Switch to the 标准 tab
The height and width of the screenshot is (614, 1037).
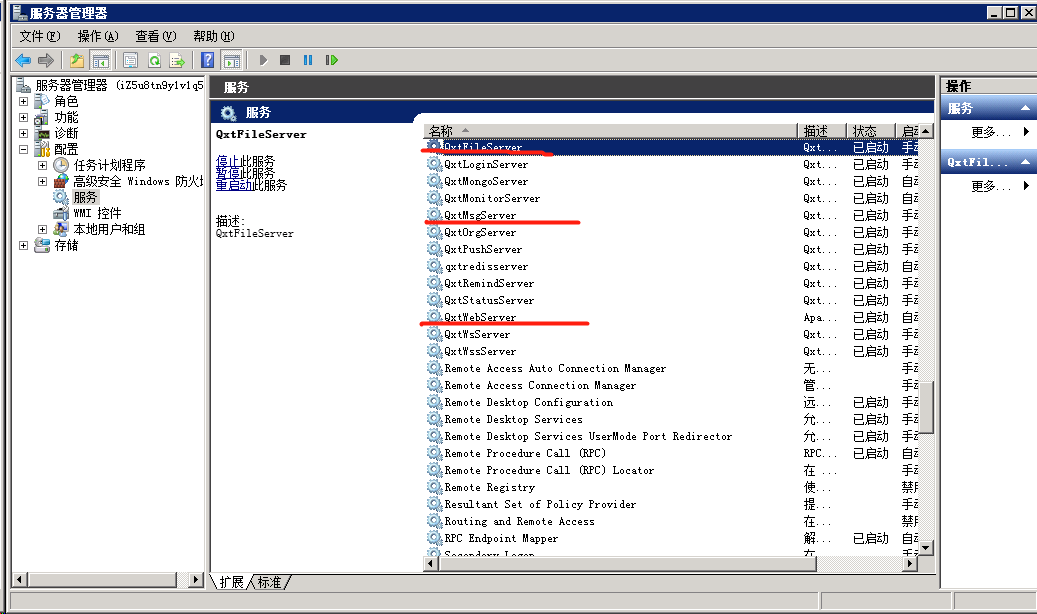click(270, 582)
